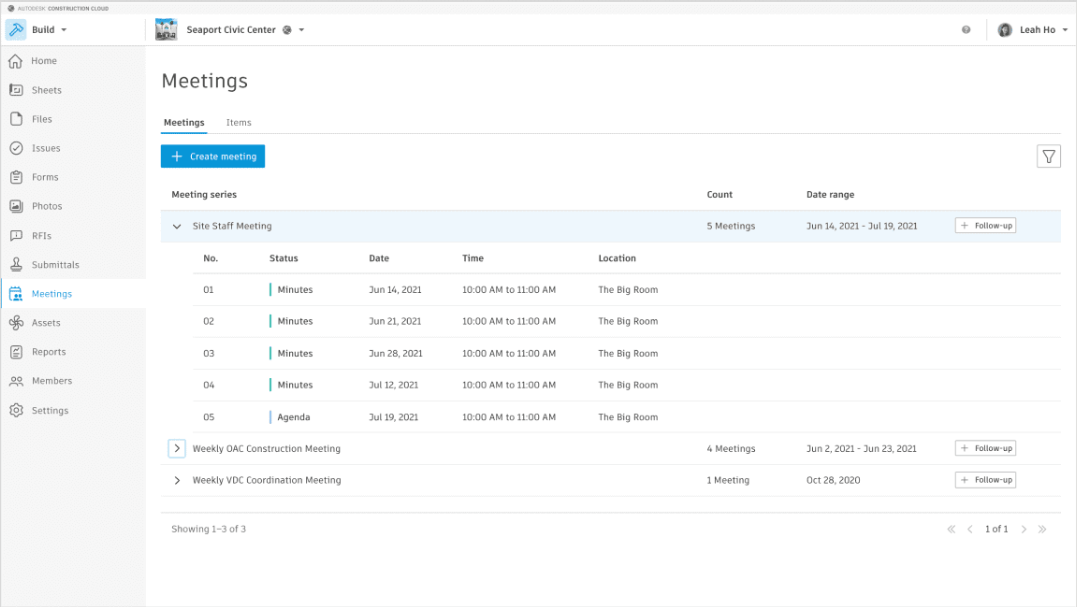This screenshot has height=607, width=1077.
Task: Open the RFIs speech bubble icon
Action: (x=16, y=236)
